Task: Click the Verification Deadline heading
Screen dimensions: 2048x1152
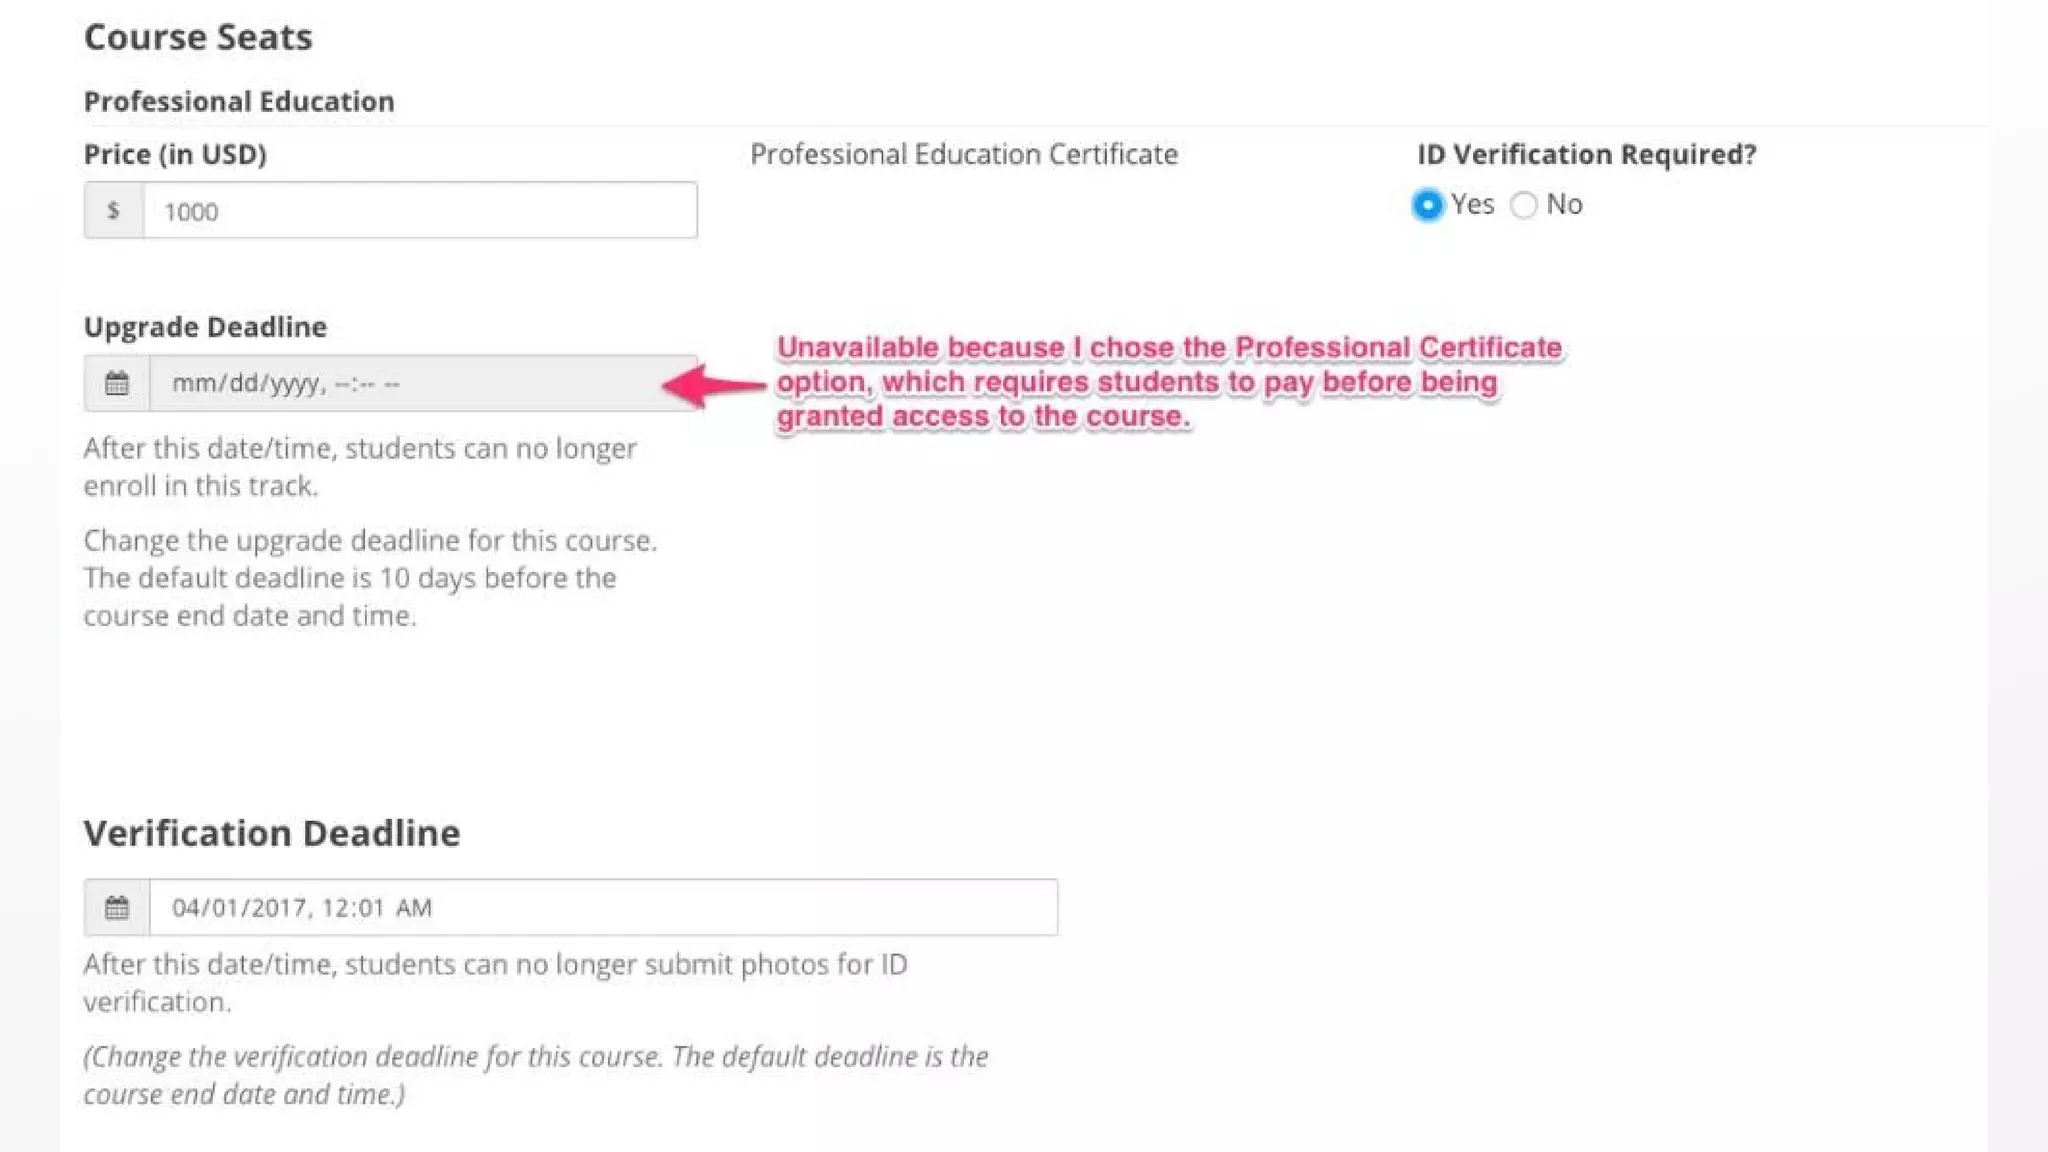Action: (x=272, y=833)
